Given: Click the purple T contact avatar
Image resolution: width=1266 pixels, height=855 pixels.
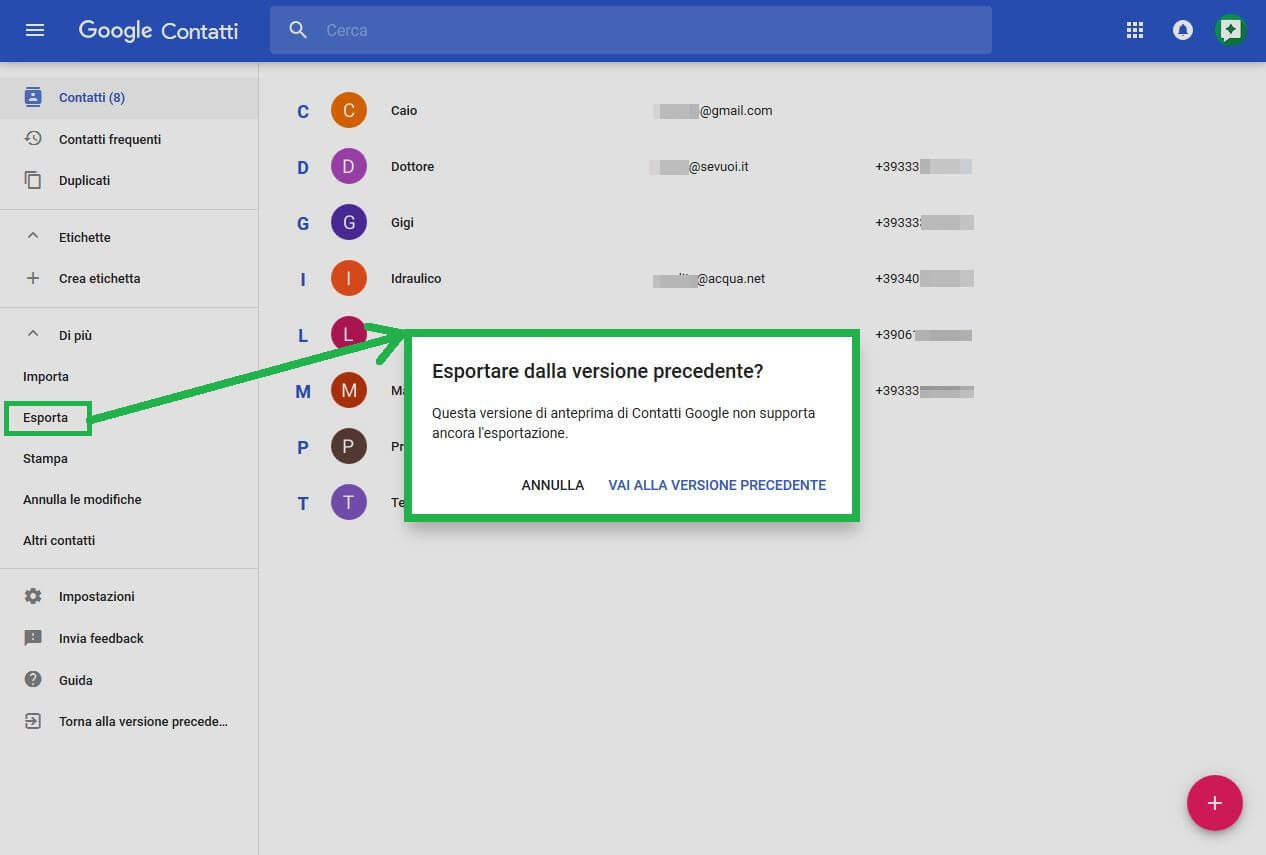Looking at the screenshot, I should pyautogui.click(x=348, y=502).
